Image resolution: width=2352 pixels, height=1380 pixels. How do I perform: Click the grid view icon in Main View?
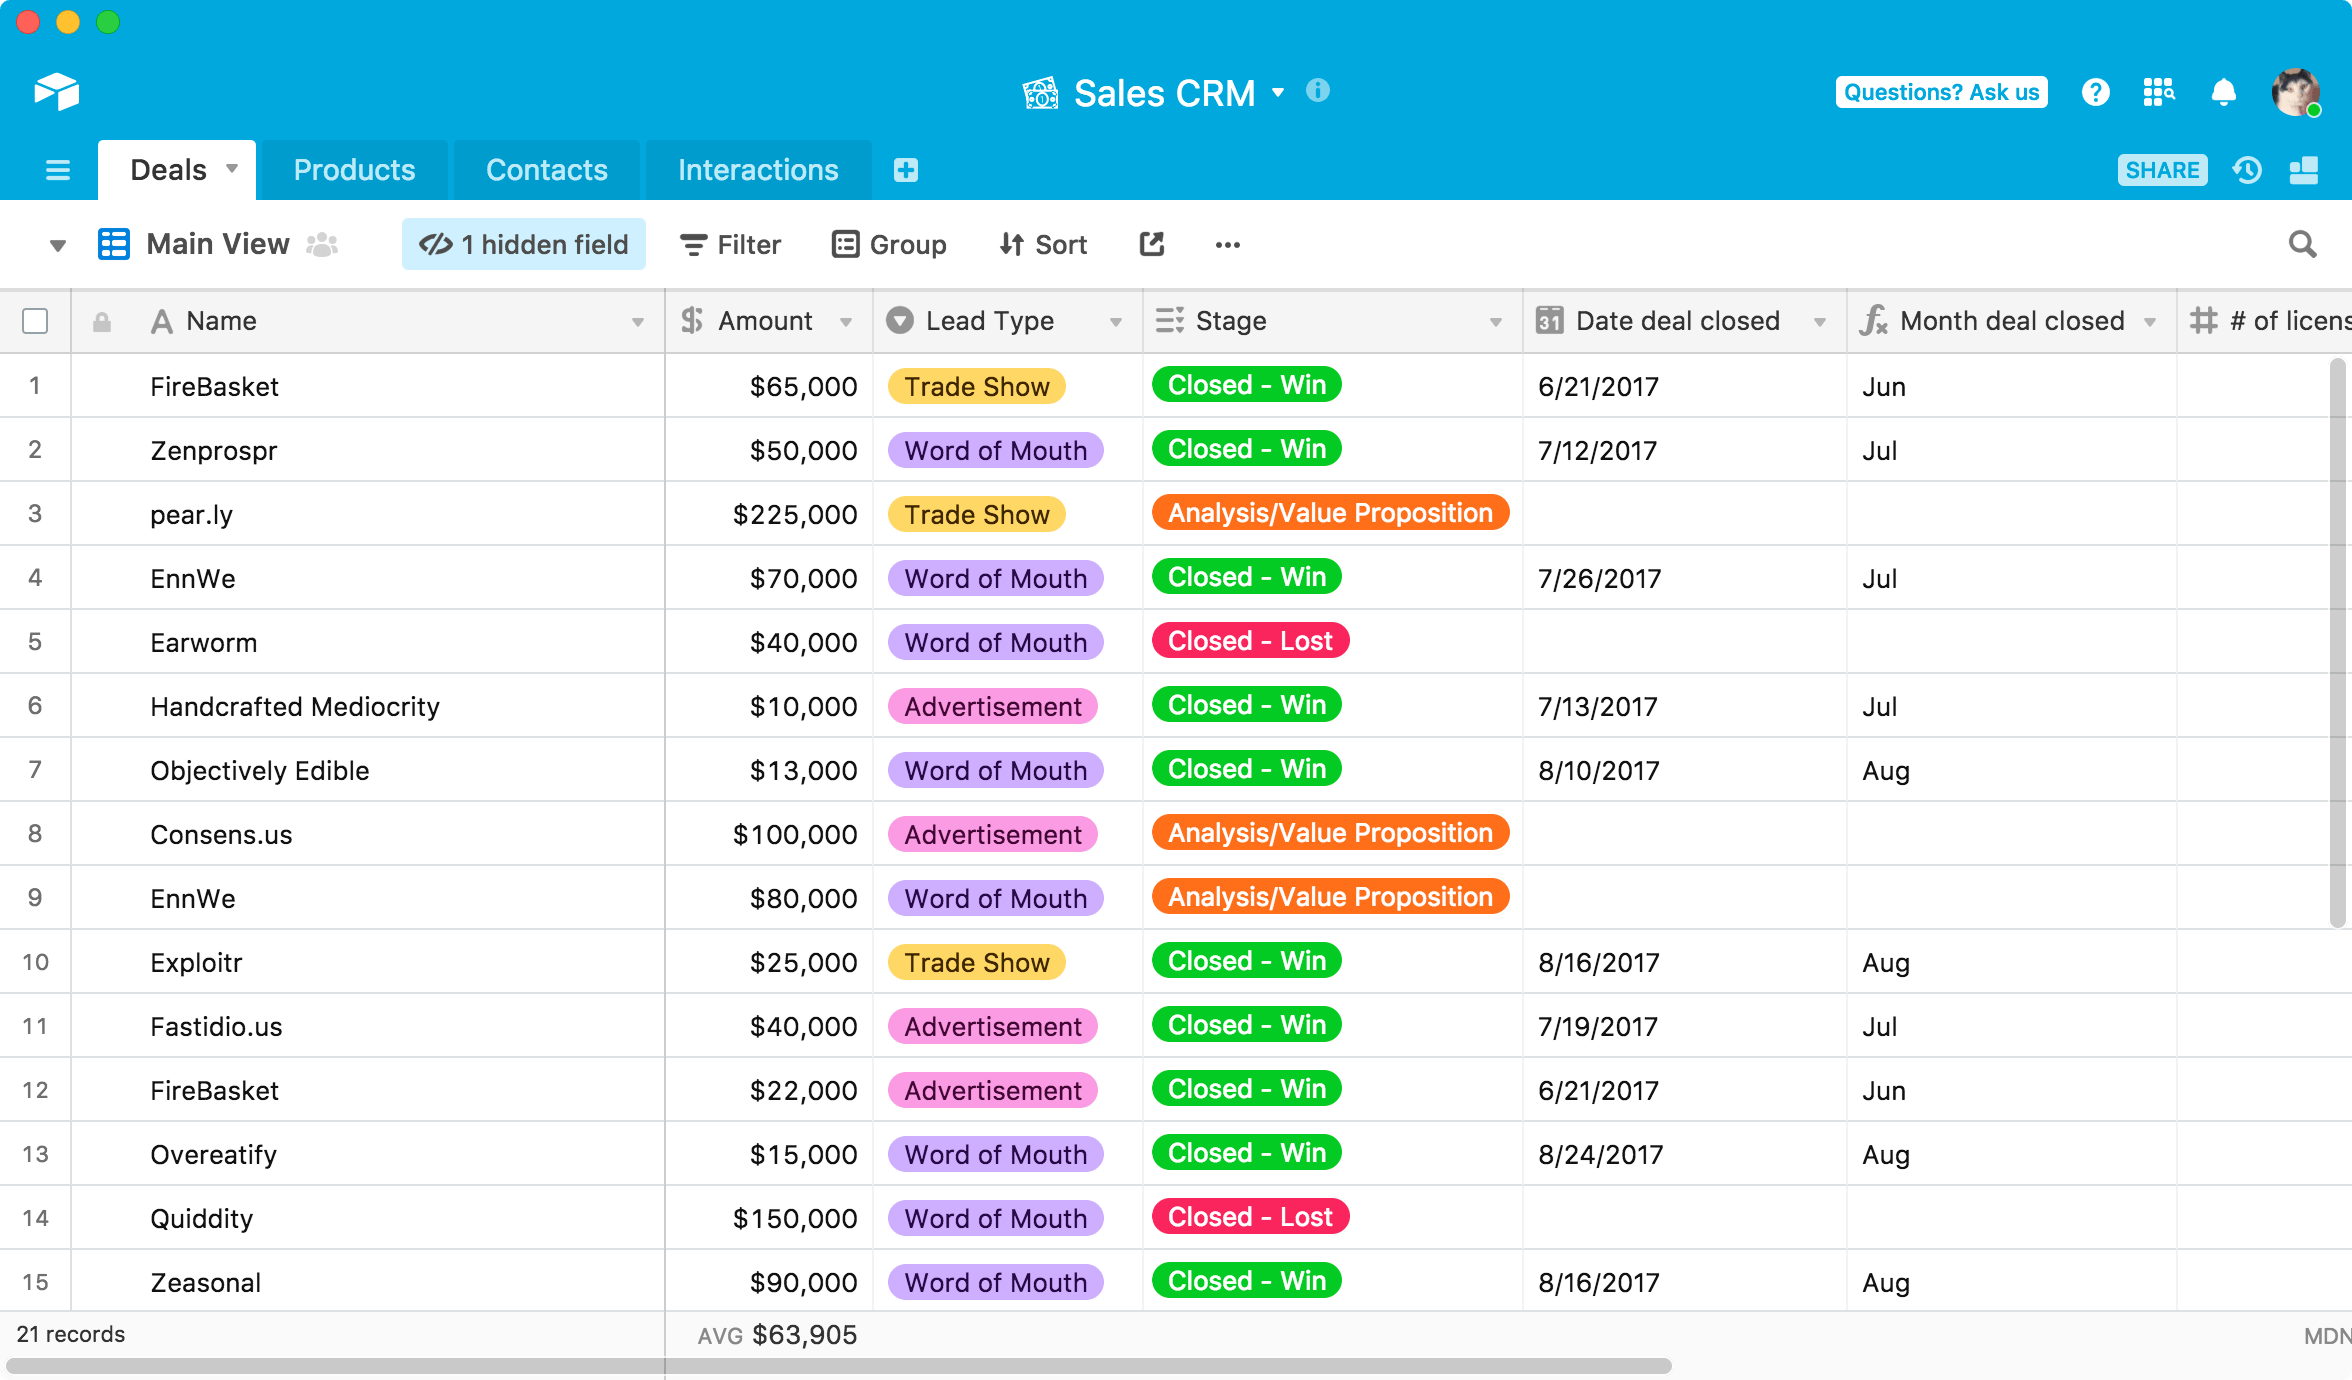pyautogui.click(x=113, y=243)
